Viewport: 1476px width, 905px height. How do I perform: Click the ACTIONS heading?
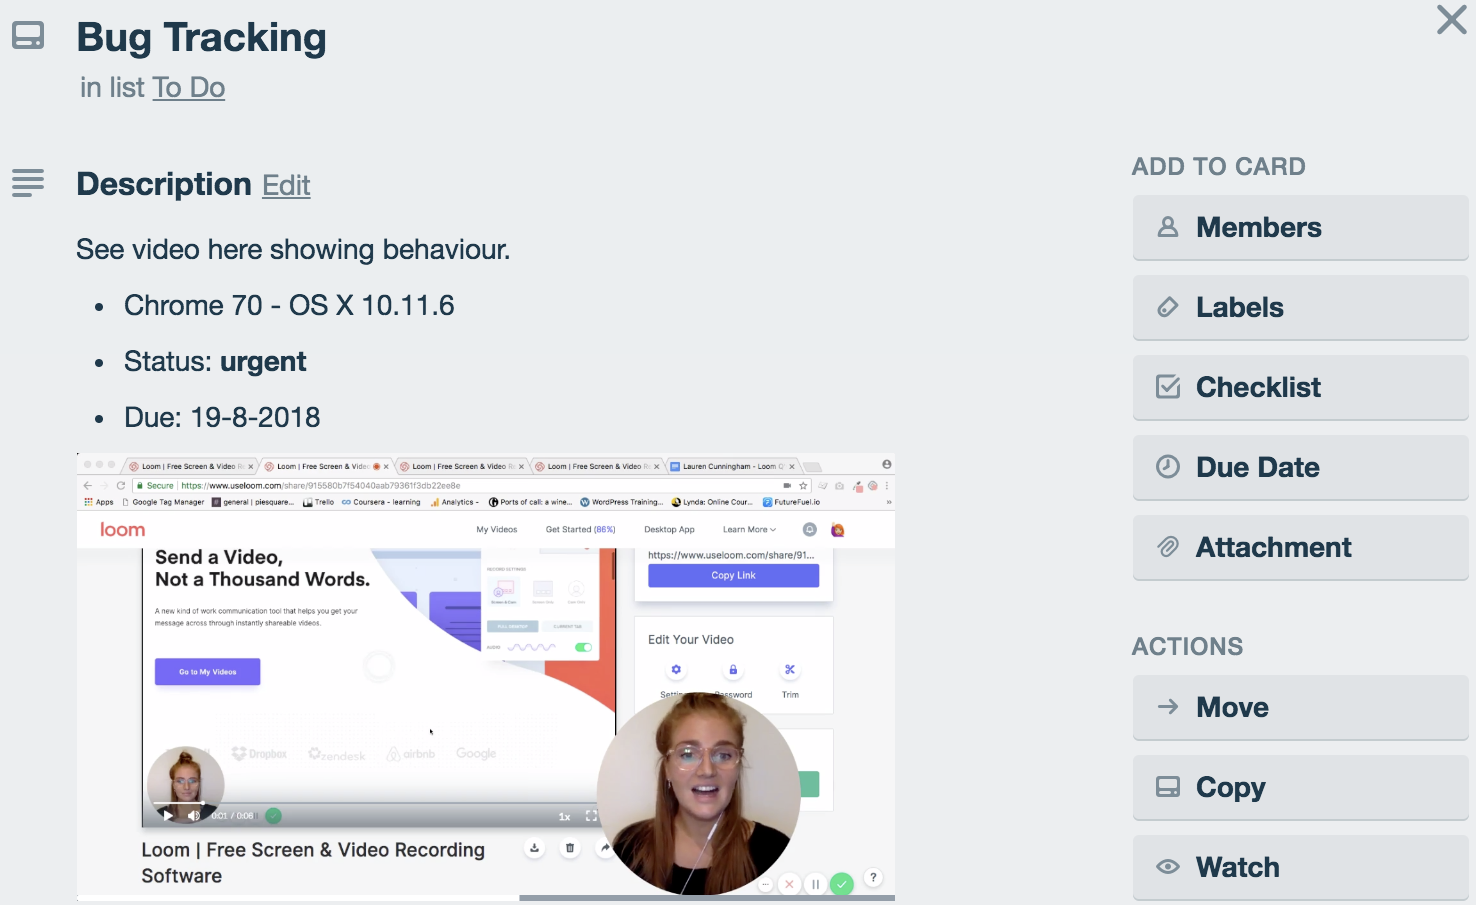point(1187,647)
